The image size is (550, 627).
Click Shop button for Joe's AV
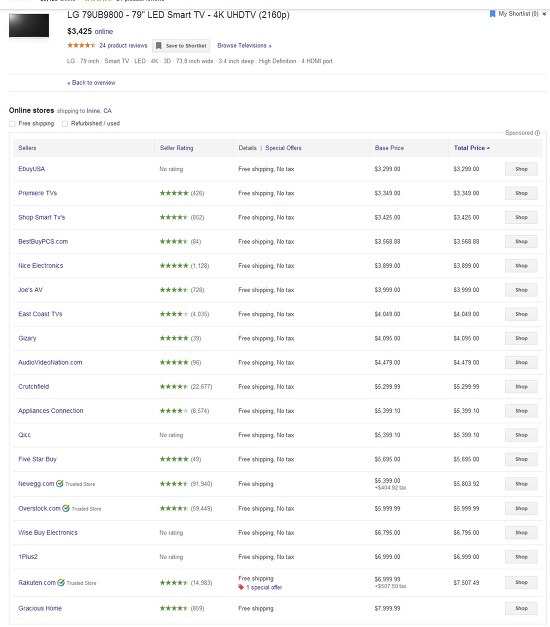521,290
